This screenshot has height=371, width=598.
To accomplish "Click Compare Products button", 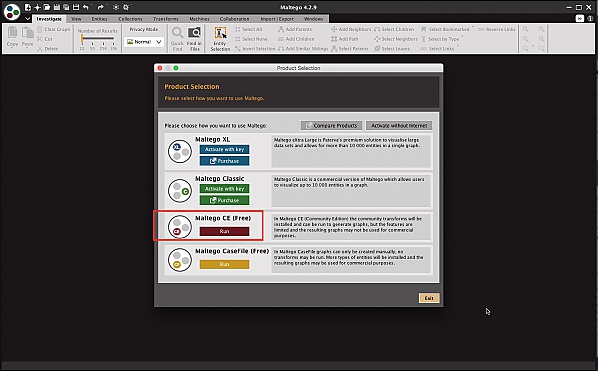I will (331, 125).
